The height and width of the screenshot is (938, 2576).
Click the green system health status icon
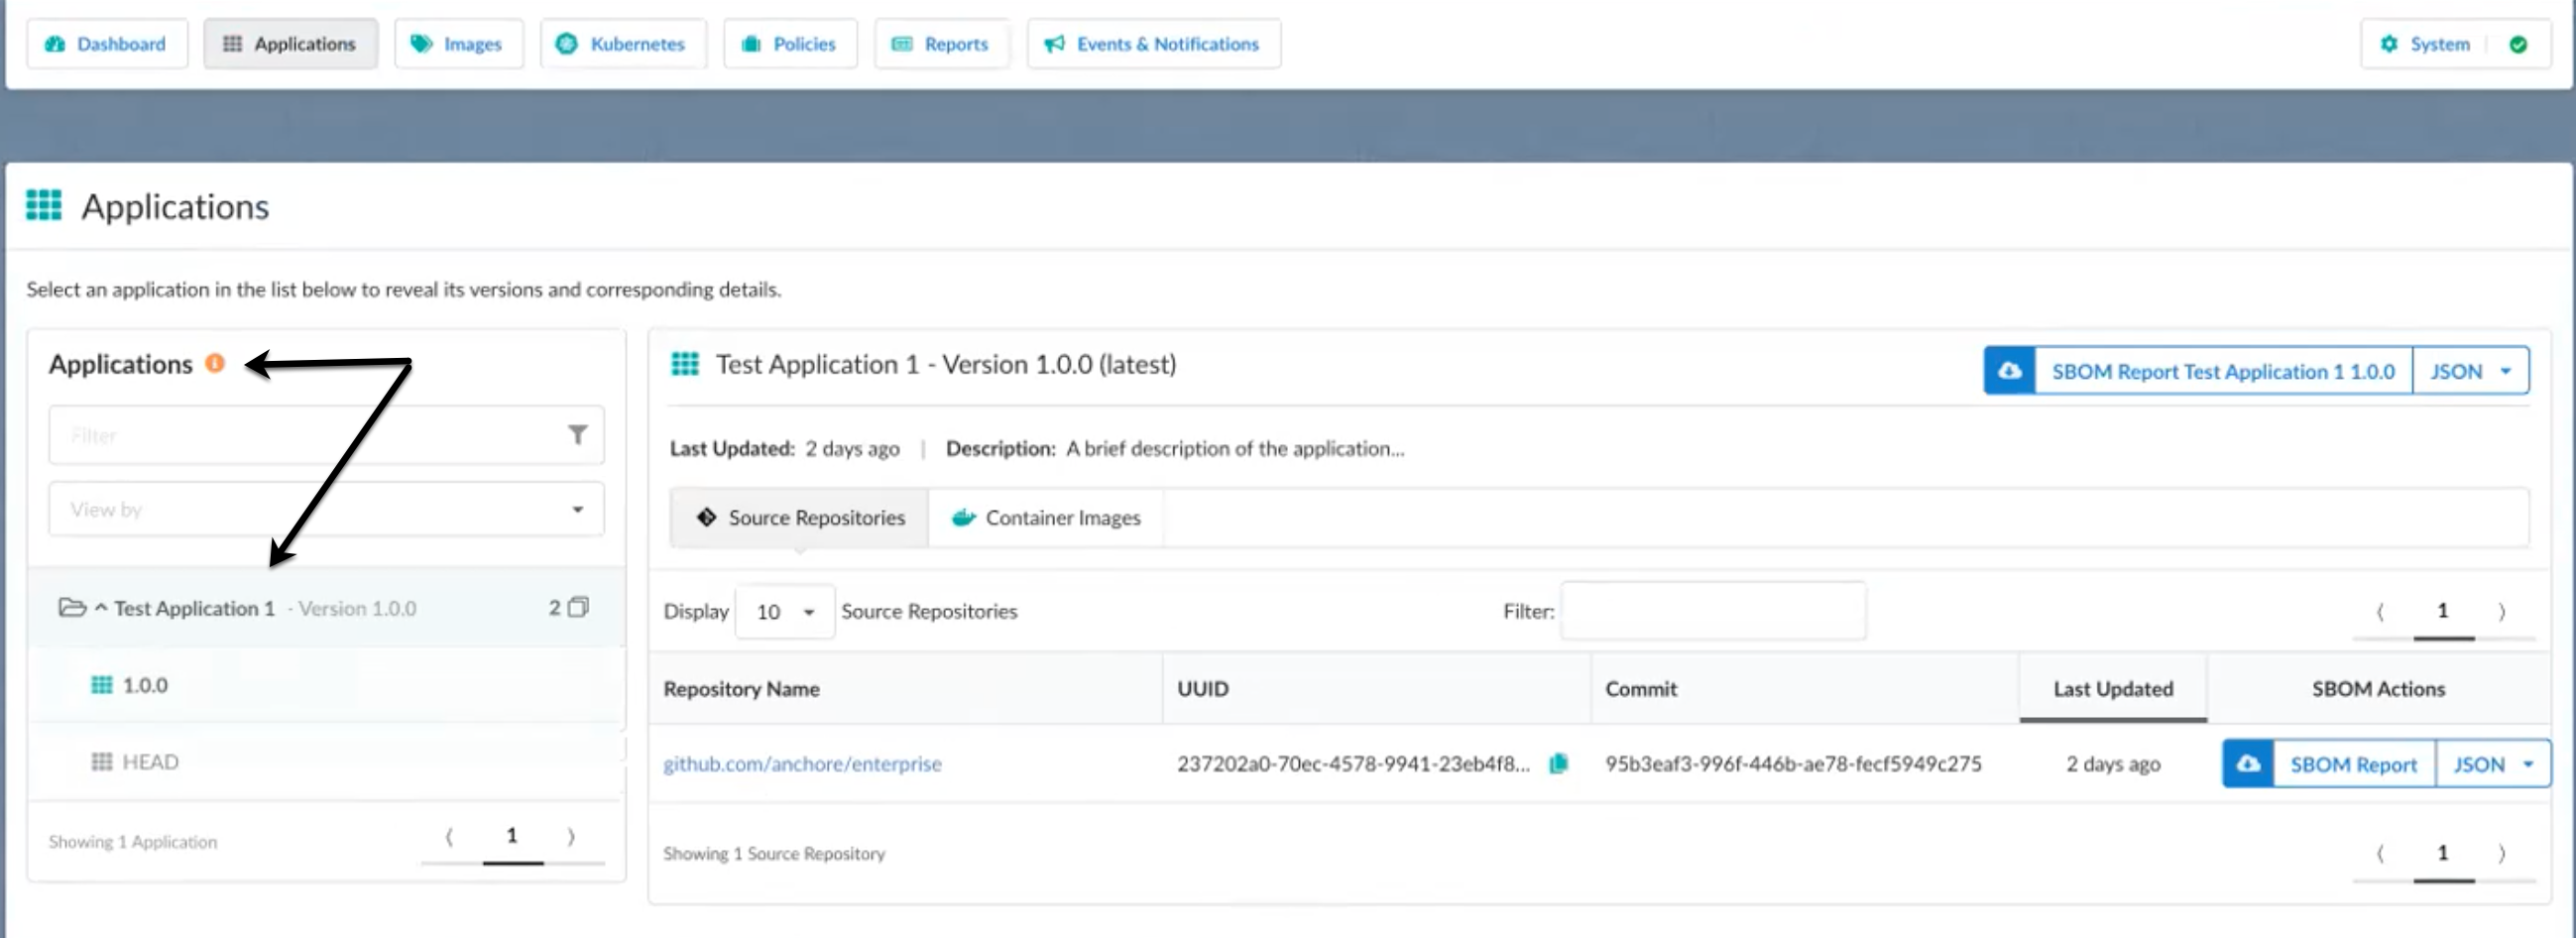[2519, 44]
